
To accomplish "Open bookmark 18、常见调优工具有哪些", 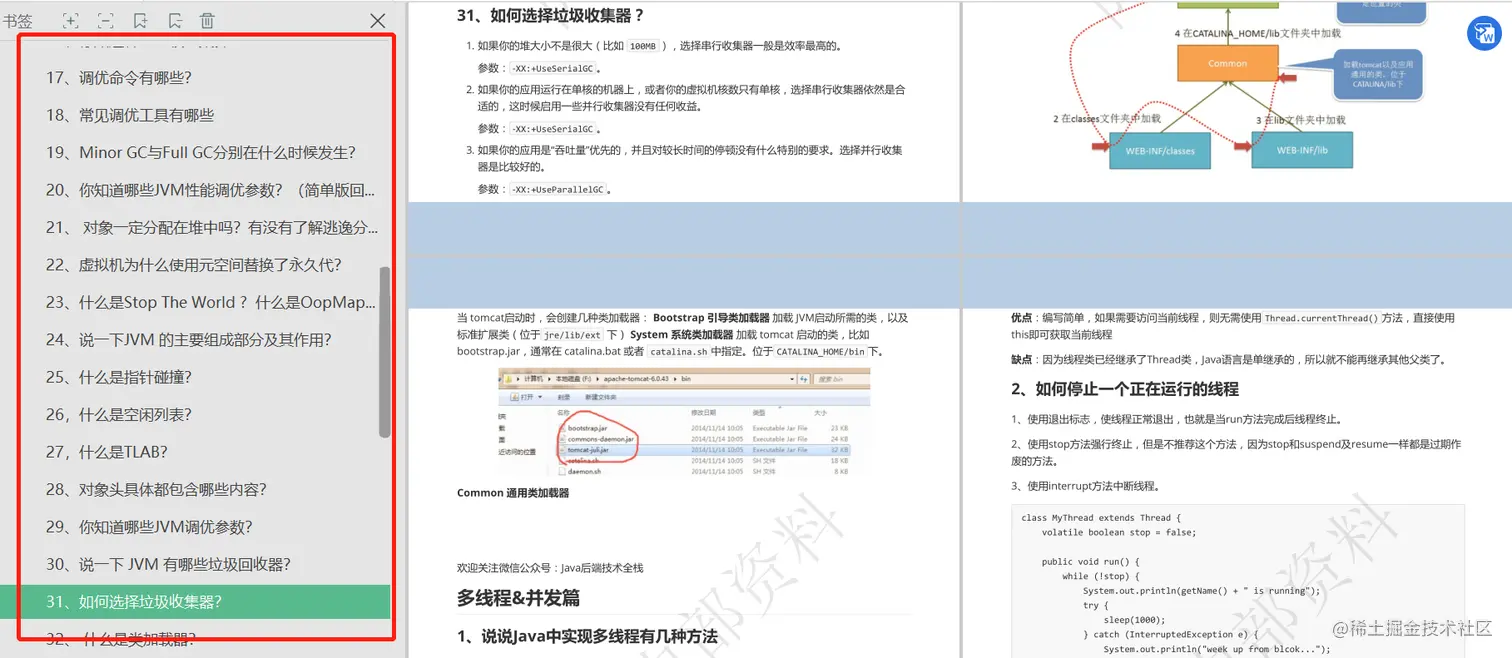I will (x=130, y=115).
